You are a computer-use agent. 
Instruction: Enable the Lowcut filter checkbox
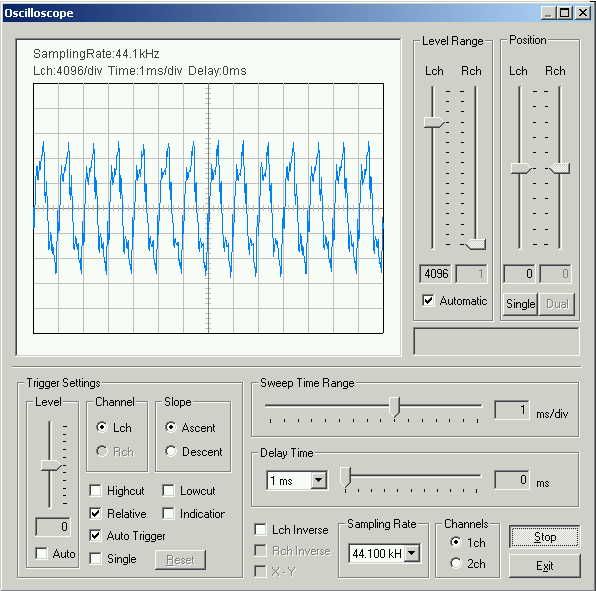pyautogui.click(x=168, y=490)
